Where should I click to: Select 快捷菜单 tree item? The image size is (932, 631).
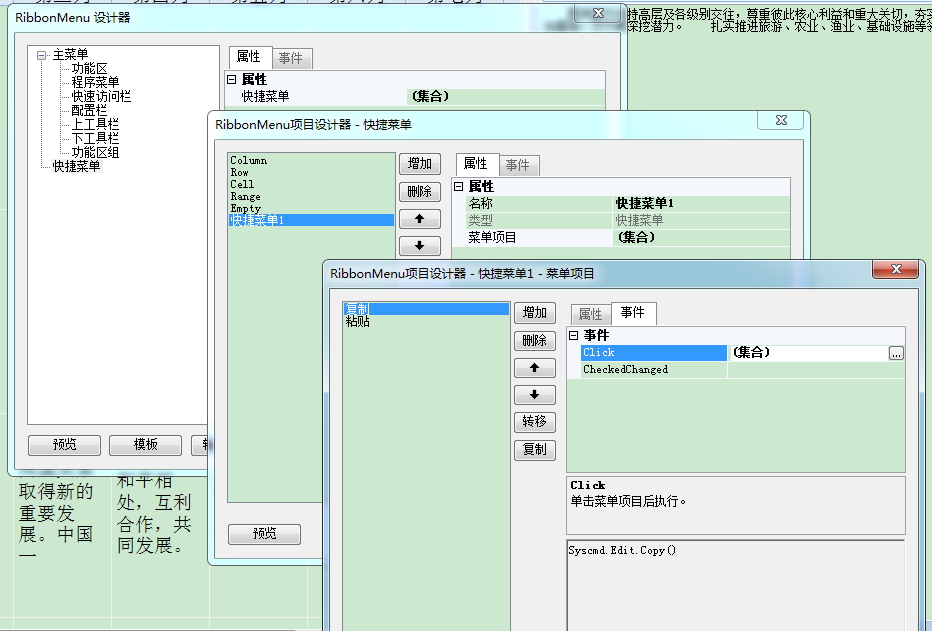click(x=77, y=166)
